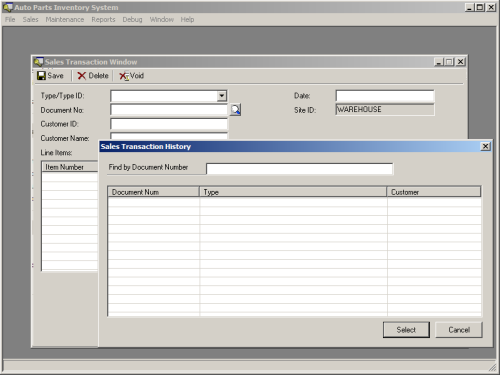
Task: Open the Debug menu
Action: tap(132, 19)
